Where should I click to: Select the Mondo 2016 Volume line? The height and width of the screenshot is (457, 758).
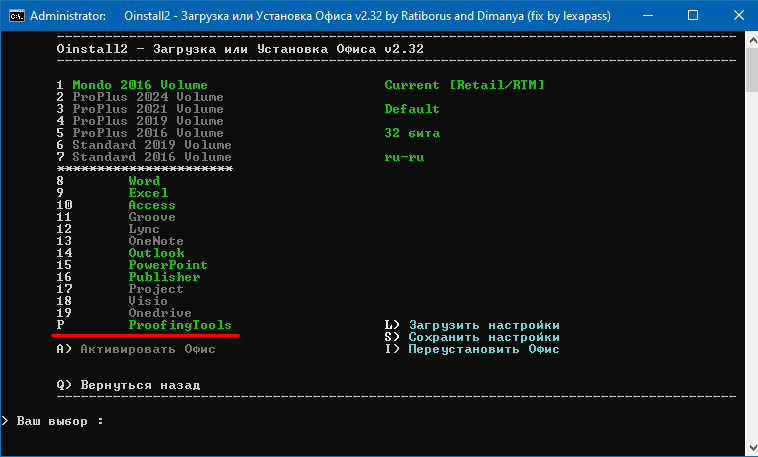(x=132, y=85)
